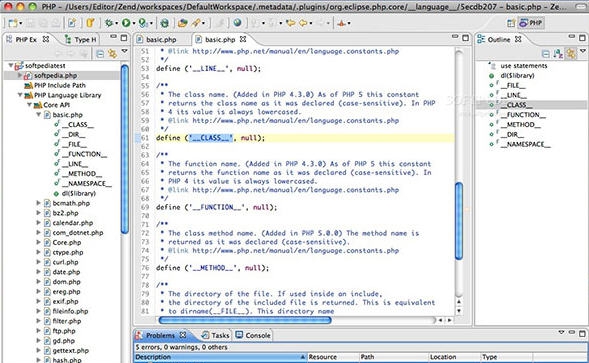Minimize the Outline view pane
Viewport: 589px width, 363px height.
pos(572,36)
